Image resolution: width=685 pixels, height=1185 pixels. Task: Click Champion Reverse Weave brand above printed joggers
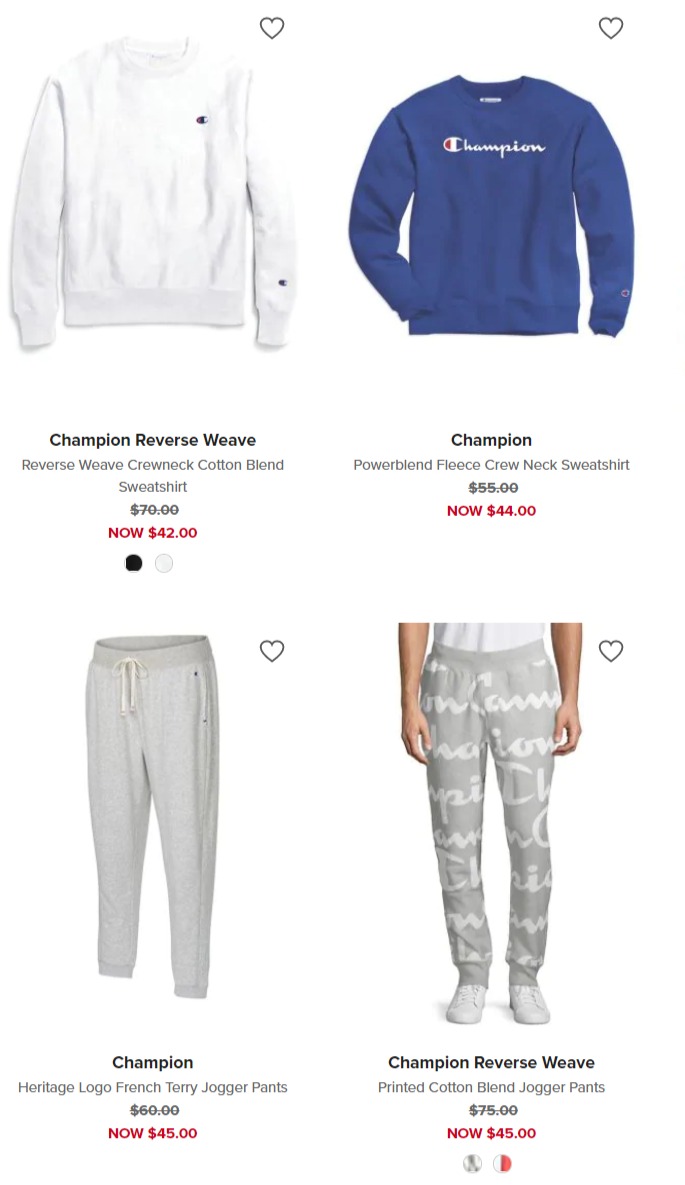click(491, 1063)
